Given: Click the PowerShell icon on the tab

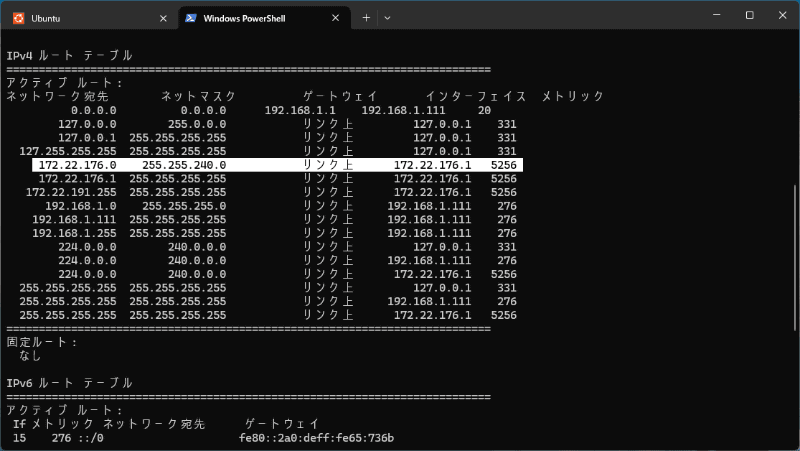Looking at the screenshot, I should [x=191, y=18].
